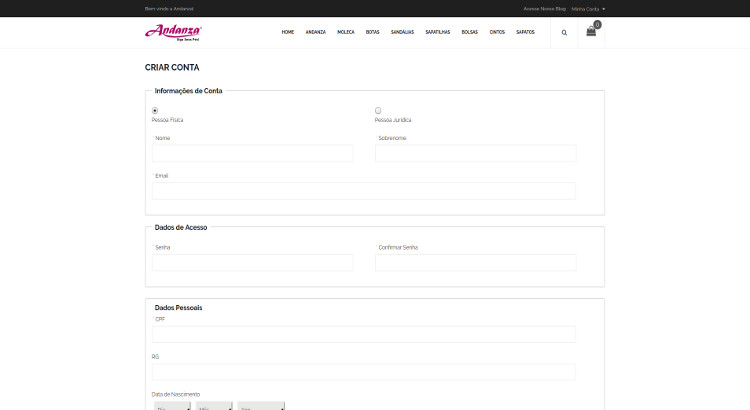Image resolution: width=750 pixels, height=410 pixels.
Task: Focus the RG input field
Action: (364, 372)
